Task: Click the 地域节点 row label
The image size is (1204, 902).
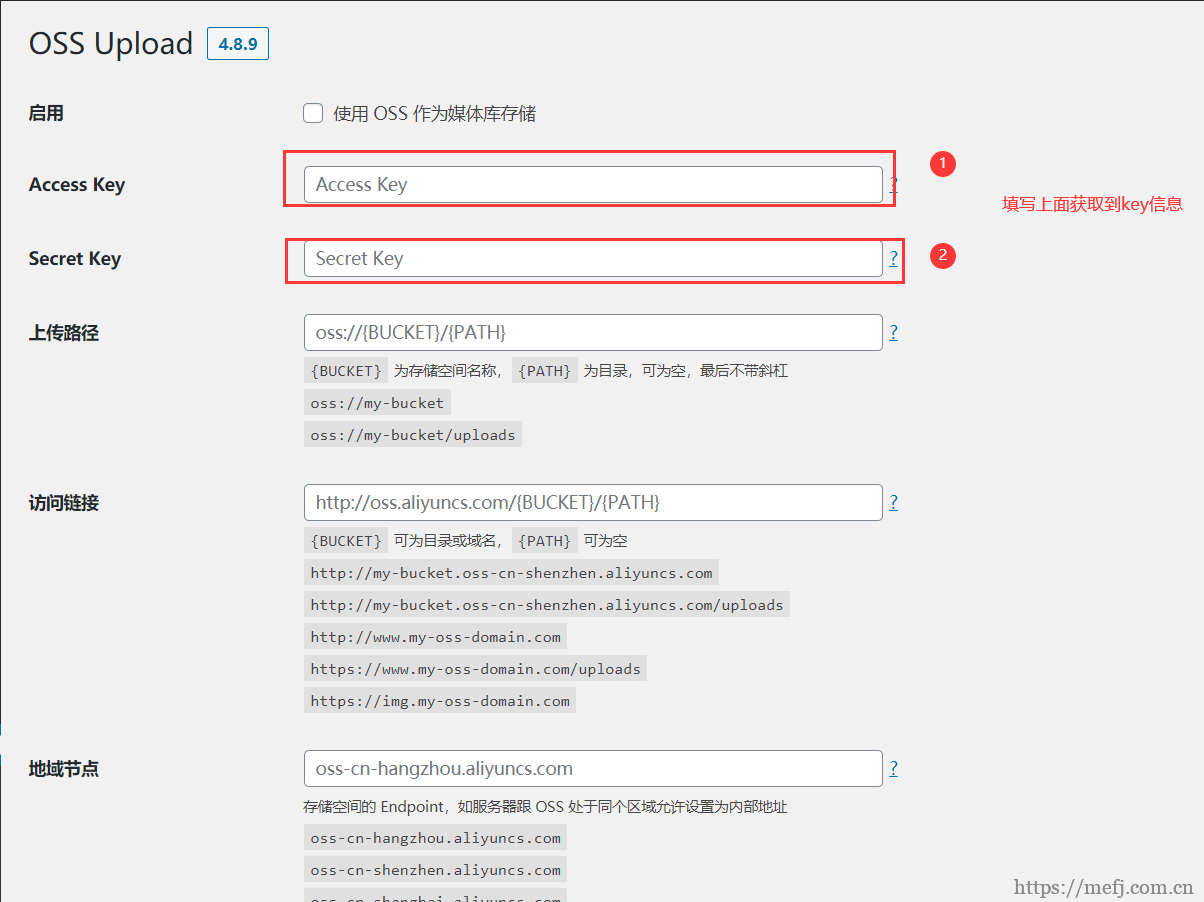Action: pyautogui.click(x=64, y=769)
